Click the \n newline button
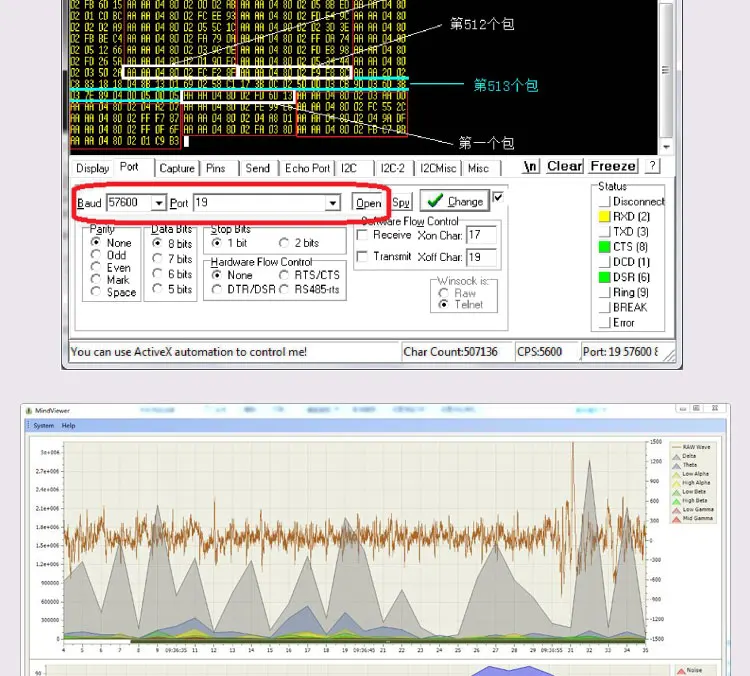 point(531,166)
